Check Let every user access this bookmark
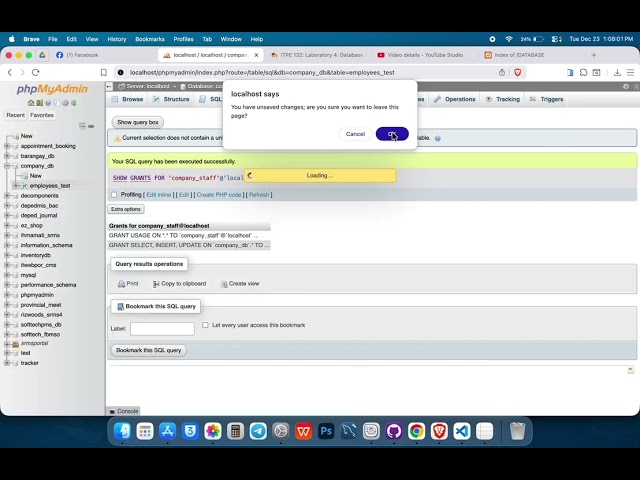Viewport: 640px width, 480px height. tap(205, 325)
